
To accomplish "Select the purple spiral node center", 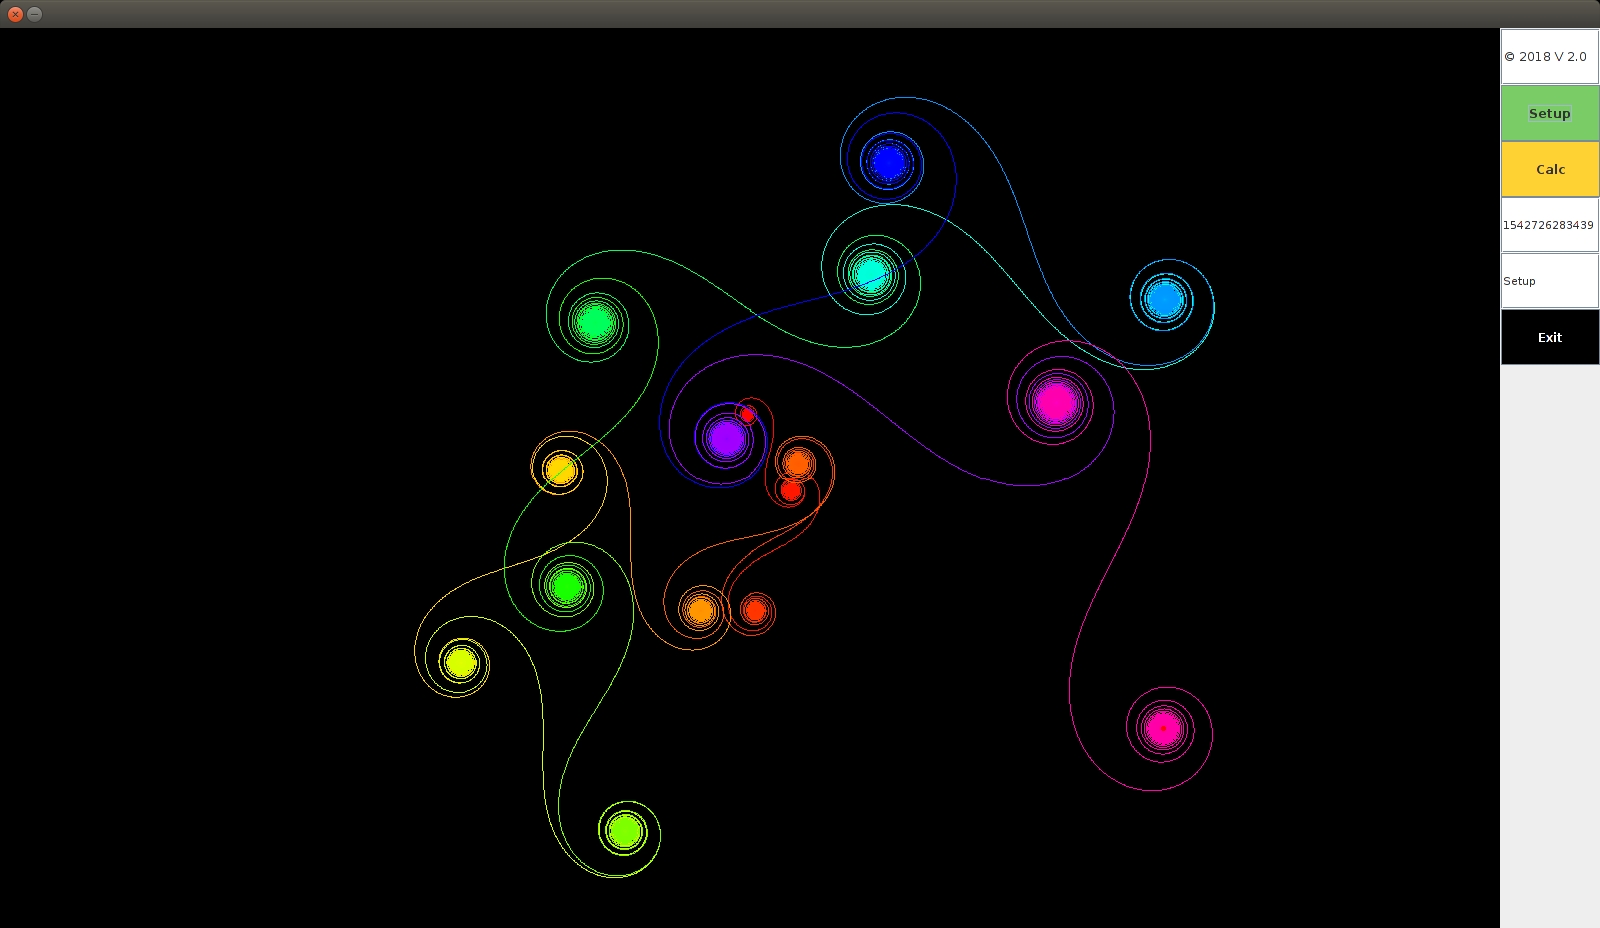I will pos(726,438).
